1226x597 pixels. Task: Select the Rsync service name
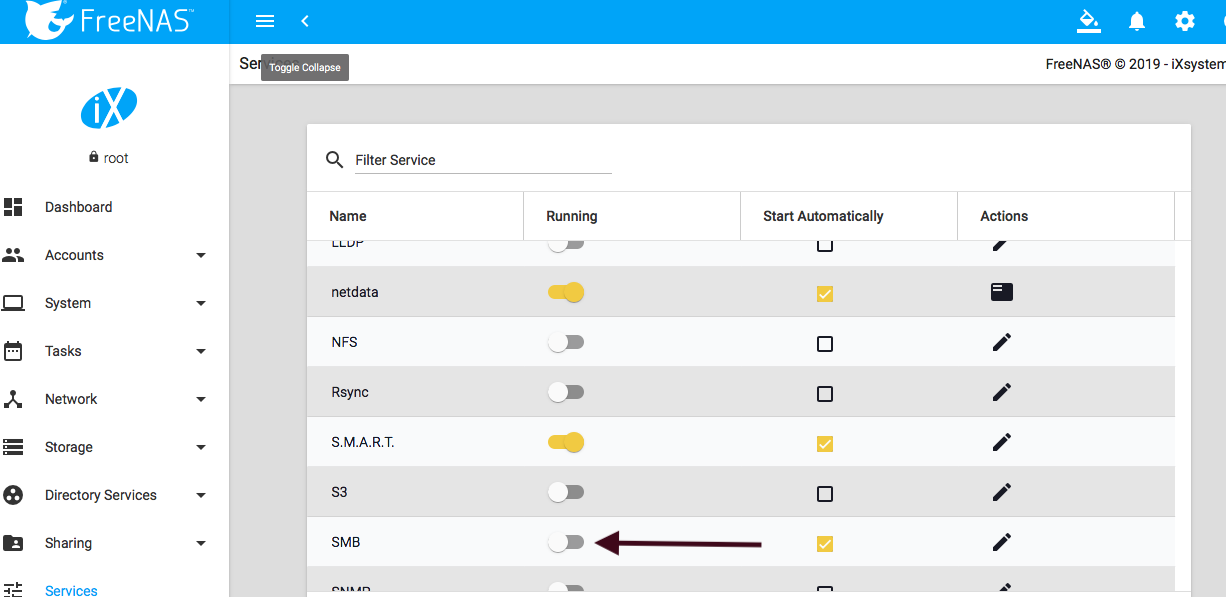tap(350, 392)
